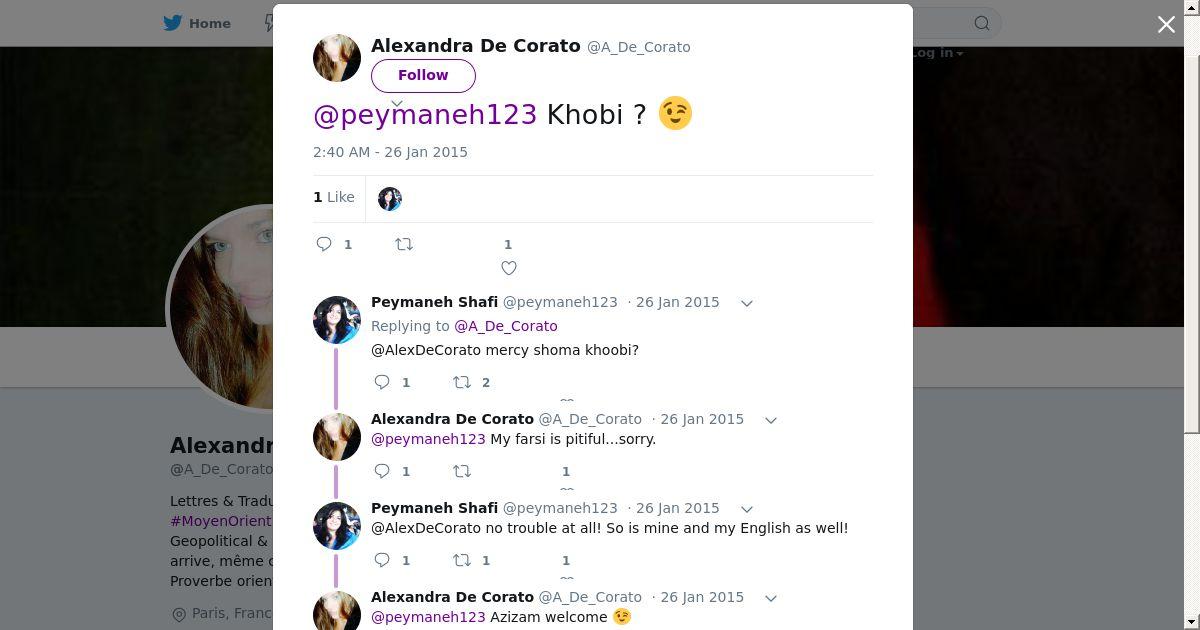Go to the Home tab
The width and height of the screenshot is (1200, 630).
coord(198,23)
